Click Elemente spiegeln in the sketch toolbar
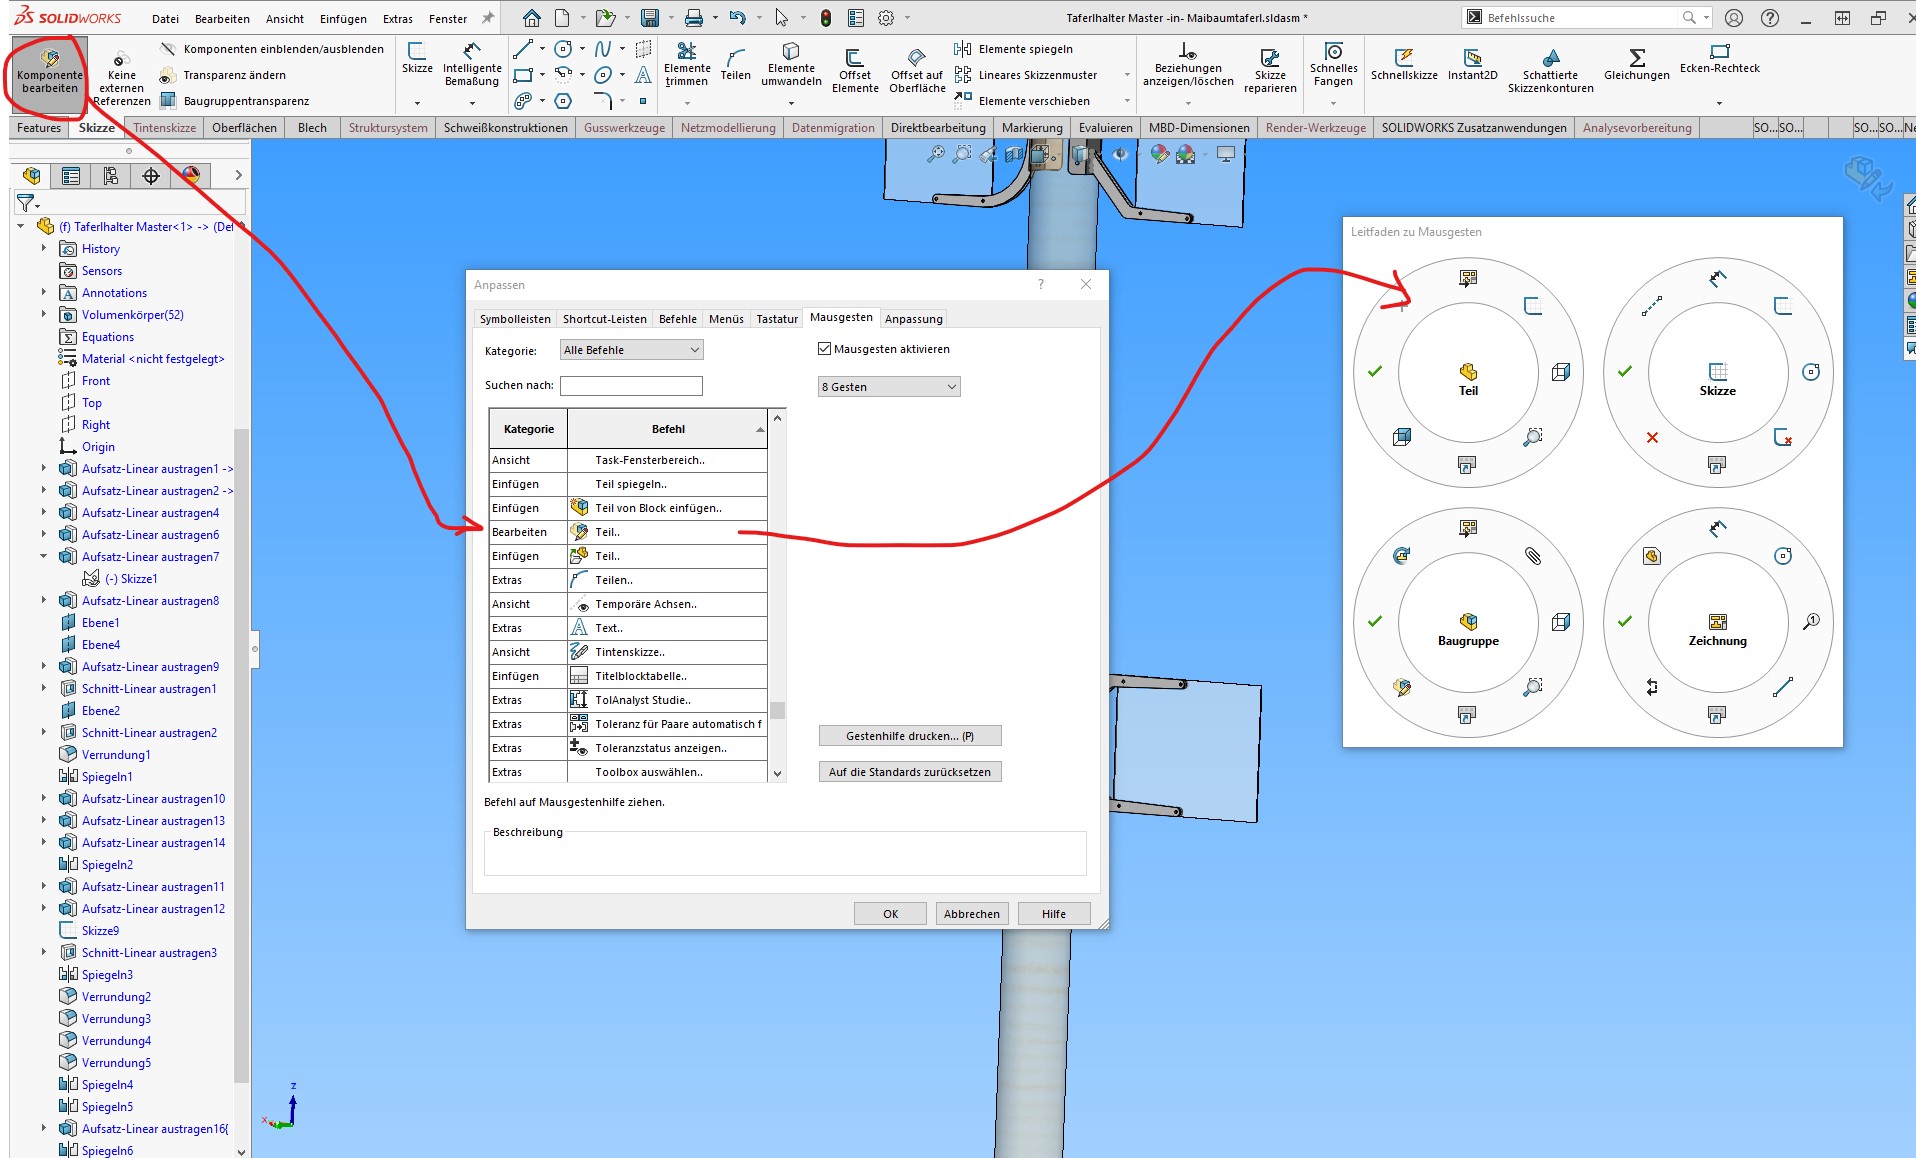This screenshot has height=1158, width=1916. pos(1014,49)
